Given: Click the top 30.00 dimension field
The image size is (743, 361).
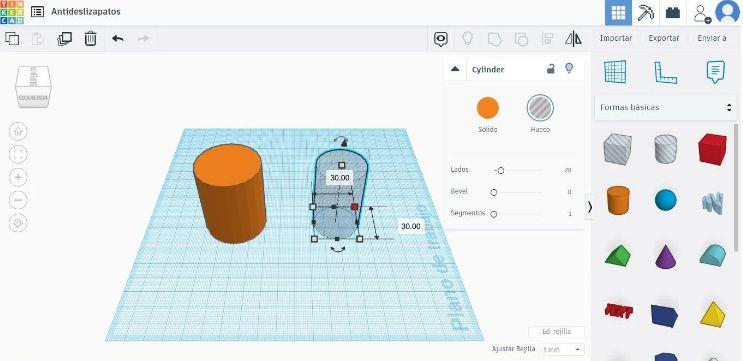Looking at the screenshot, I should pyautogui.click(x=340, y=178).
